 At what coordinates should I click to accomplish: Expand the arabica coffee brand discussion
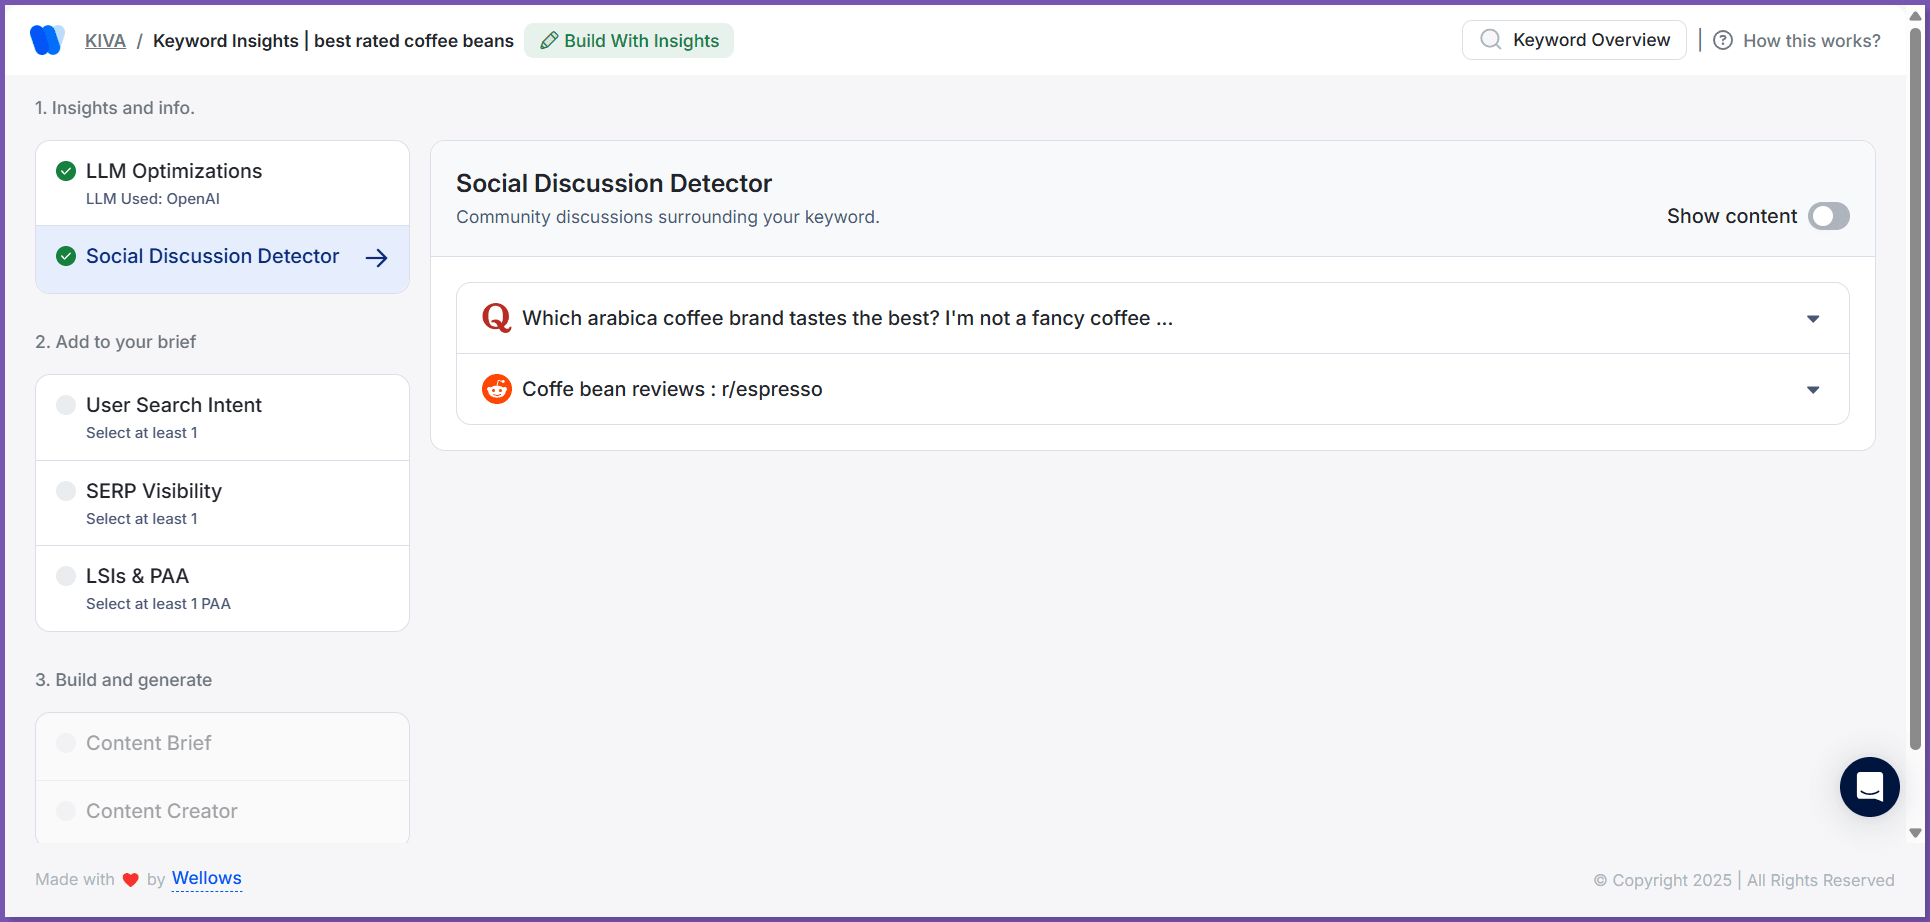click(1813, 318)
